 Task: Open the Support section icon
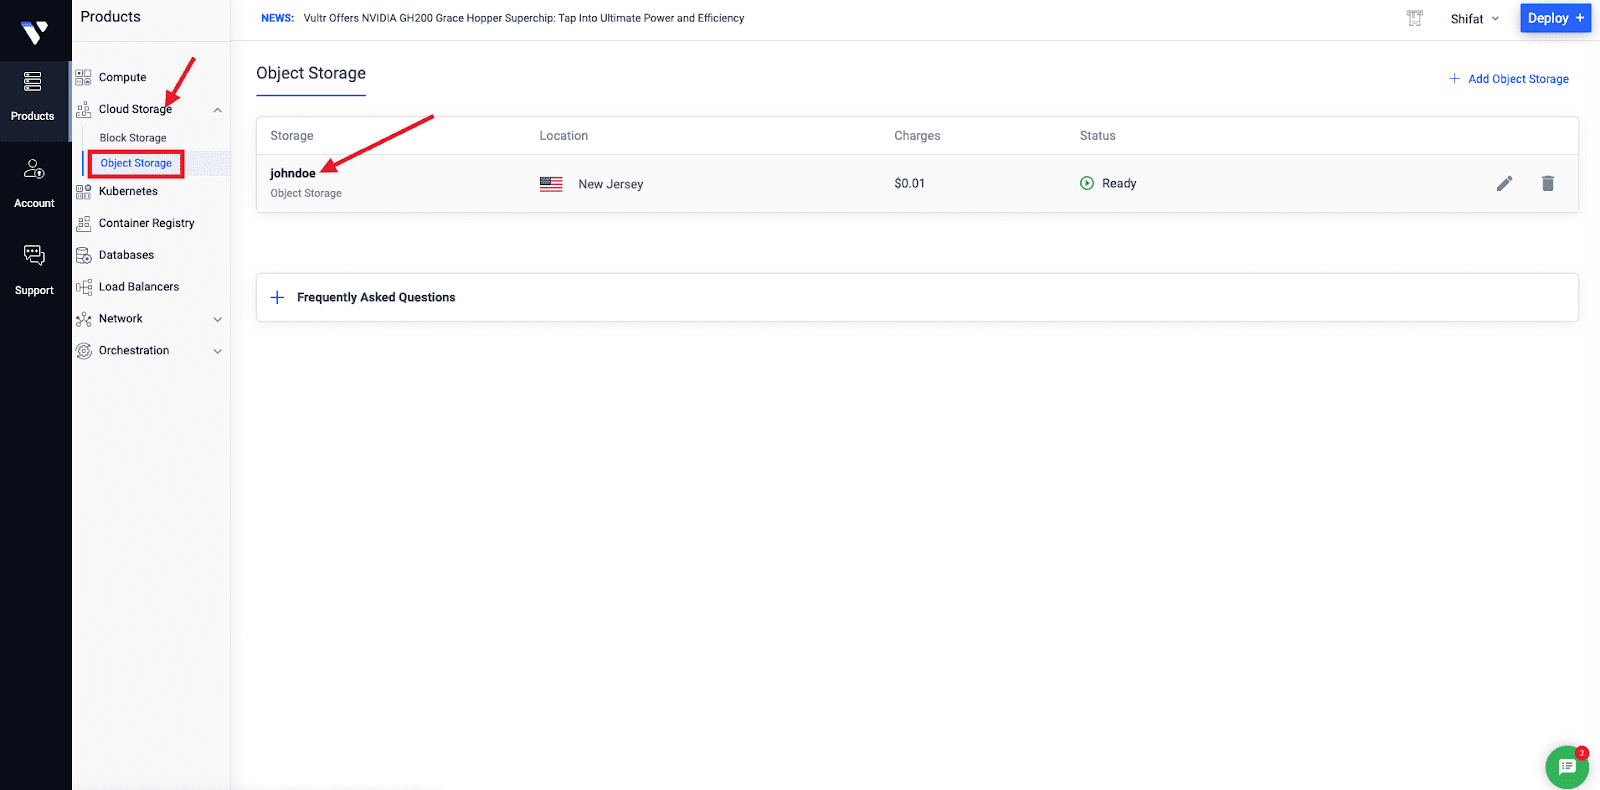[34, 268]
